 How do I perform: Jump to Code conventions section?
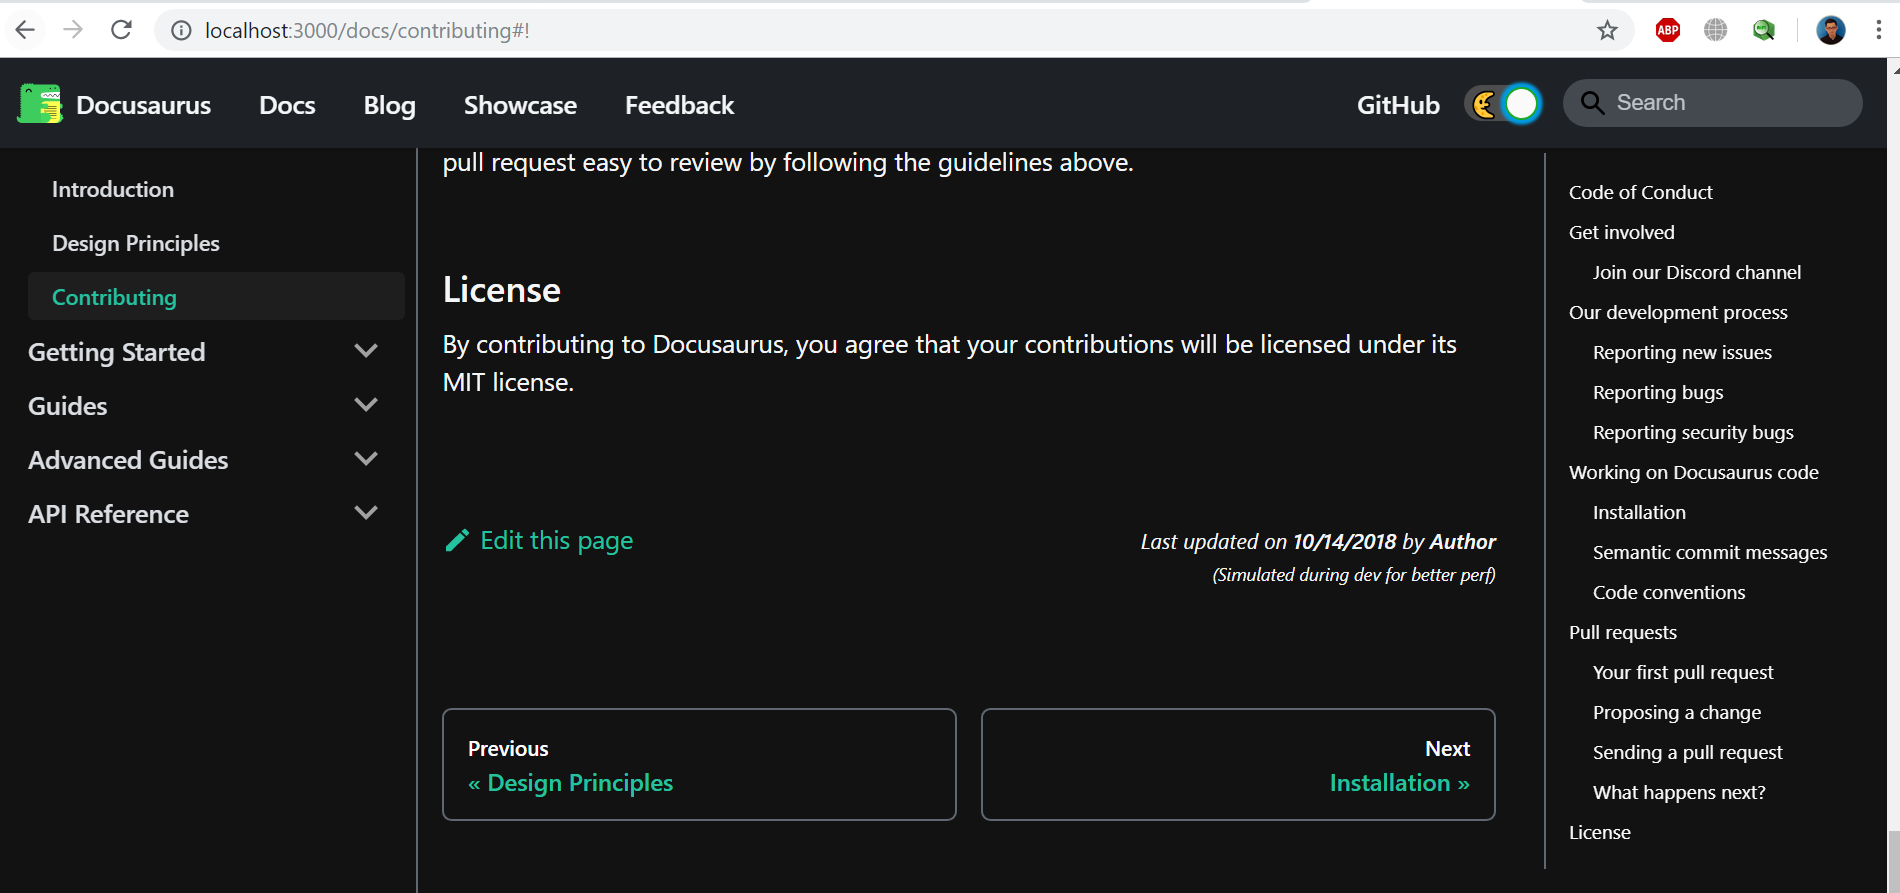point(1669,592)
